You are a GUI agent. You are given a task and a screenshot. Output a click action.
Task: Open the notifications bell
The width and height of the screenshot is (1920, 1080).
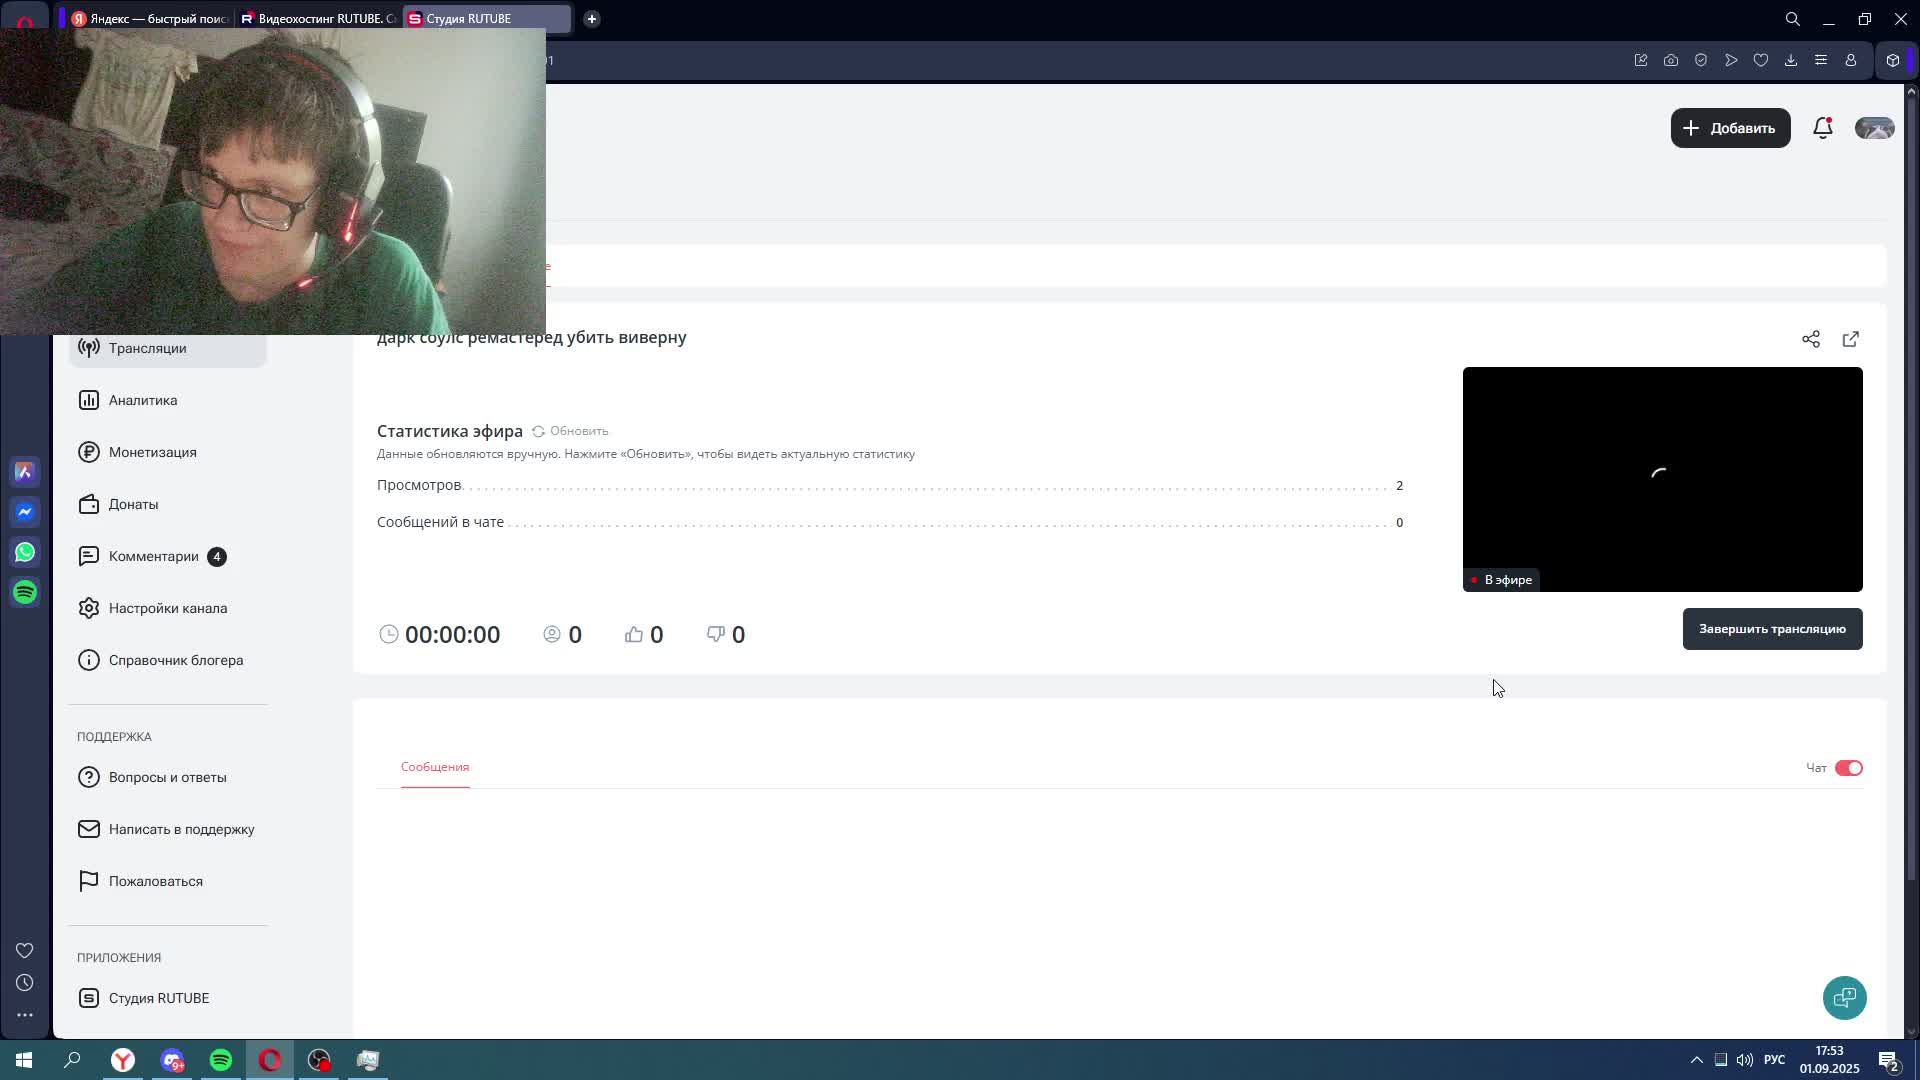click(x=1822, y=128)
